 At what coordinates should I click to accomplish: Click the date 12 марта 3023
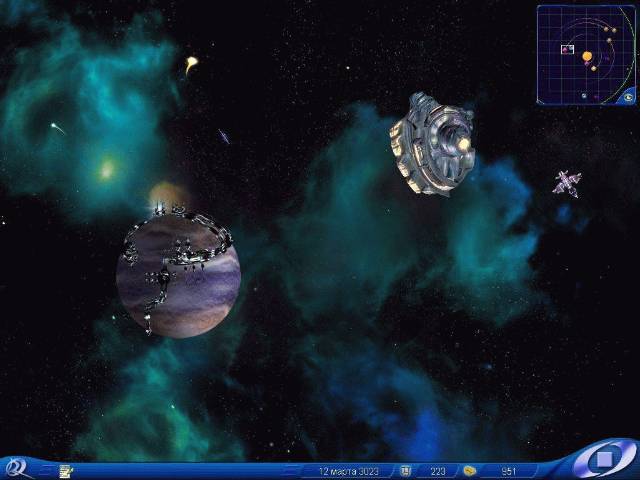point(348,471)
